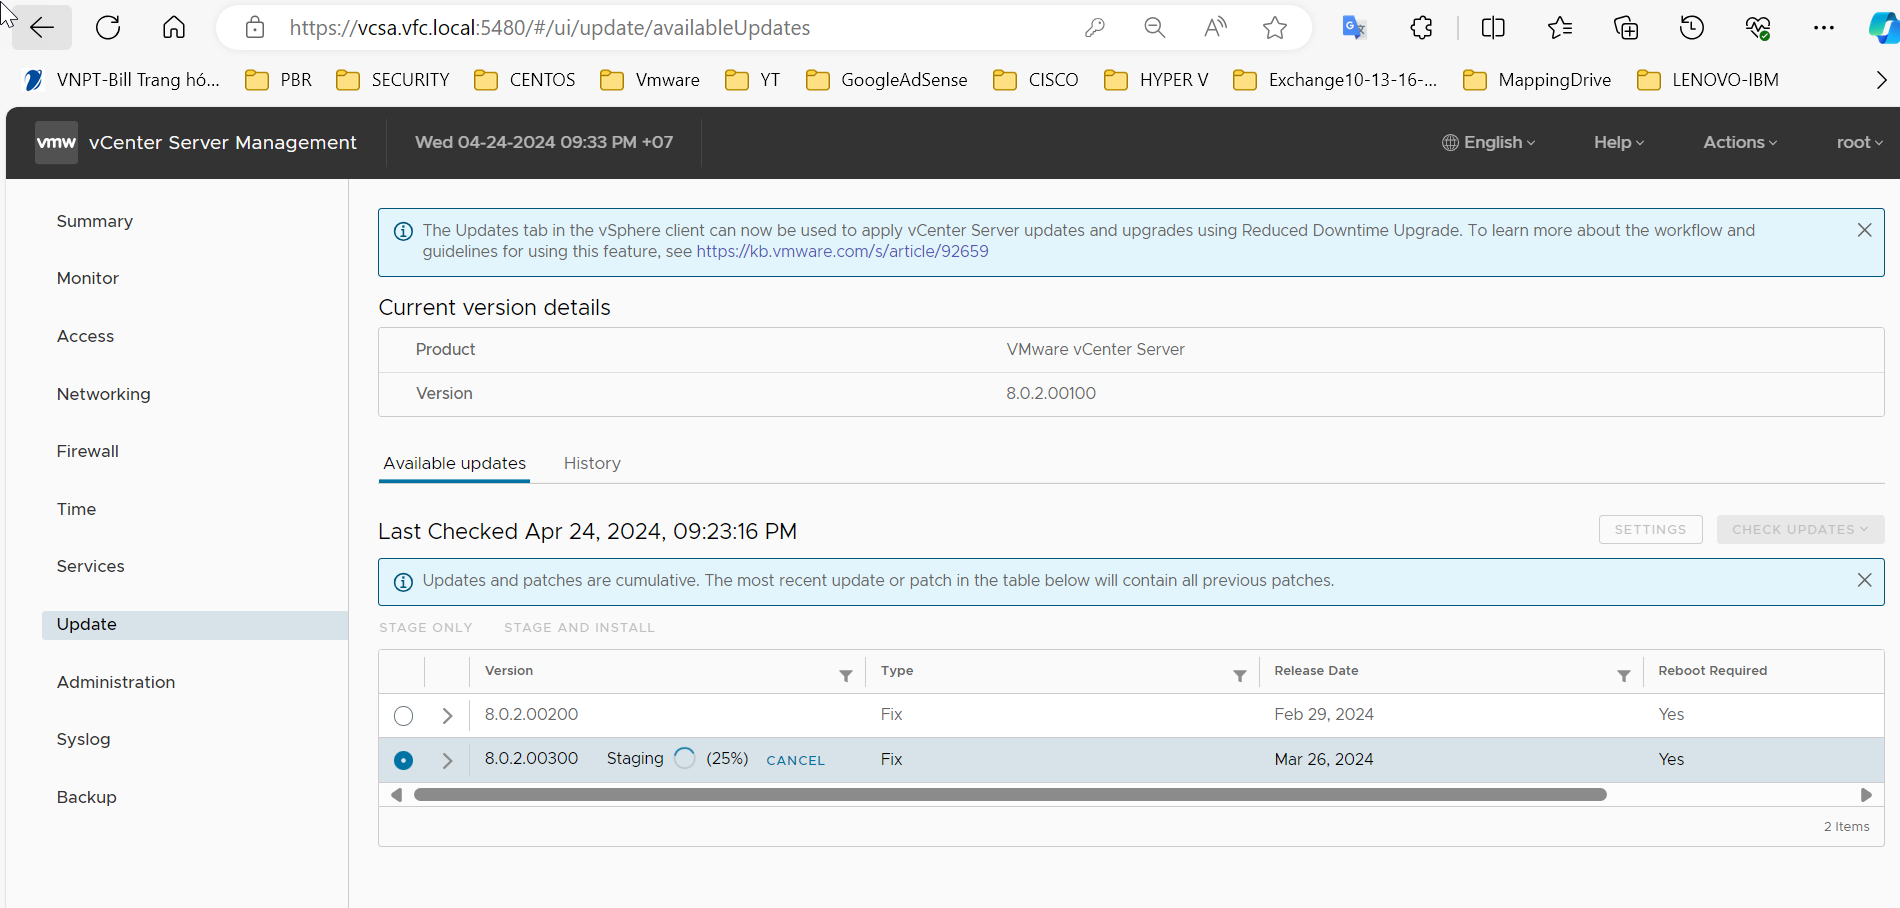1900x908 pixels.
Task: Open the English language dropdown
Action: click(x=1488, y=143)
